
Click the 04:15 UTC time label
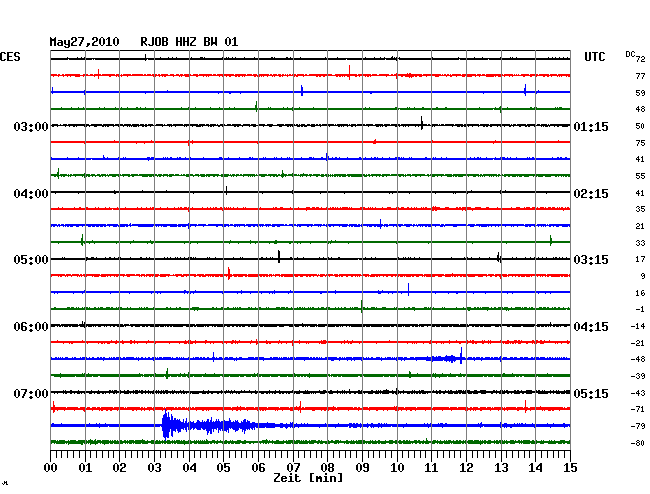pos(591,327)
